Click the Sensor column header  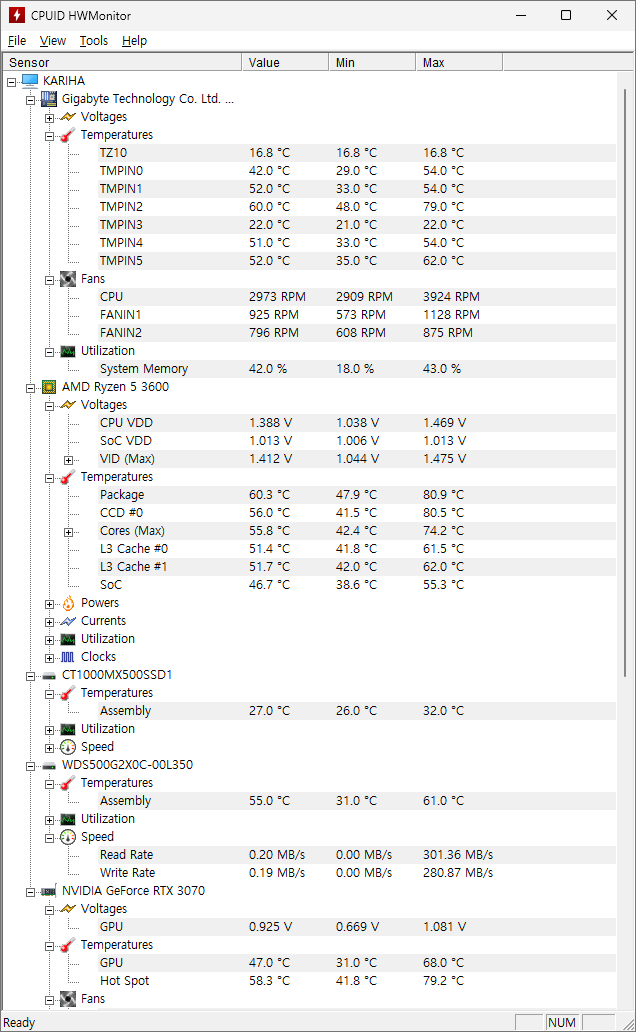pos(122,63)
